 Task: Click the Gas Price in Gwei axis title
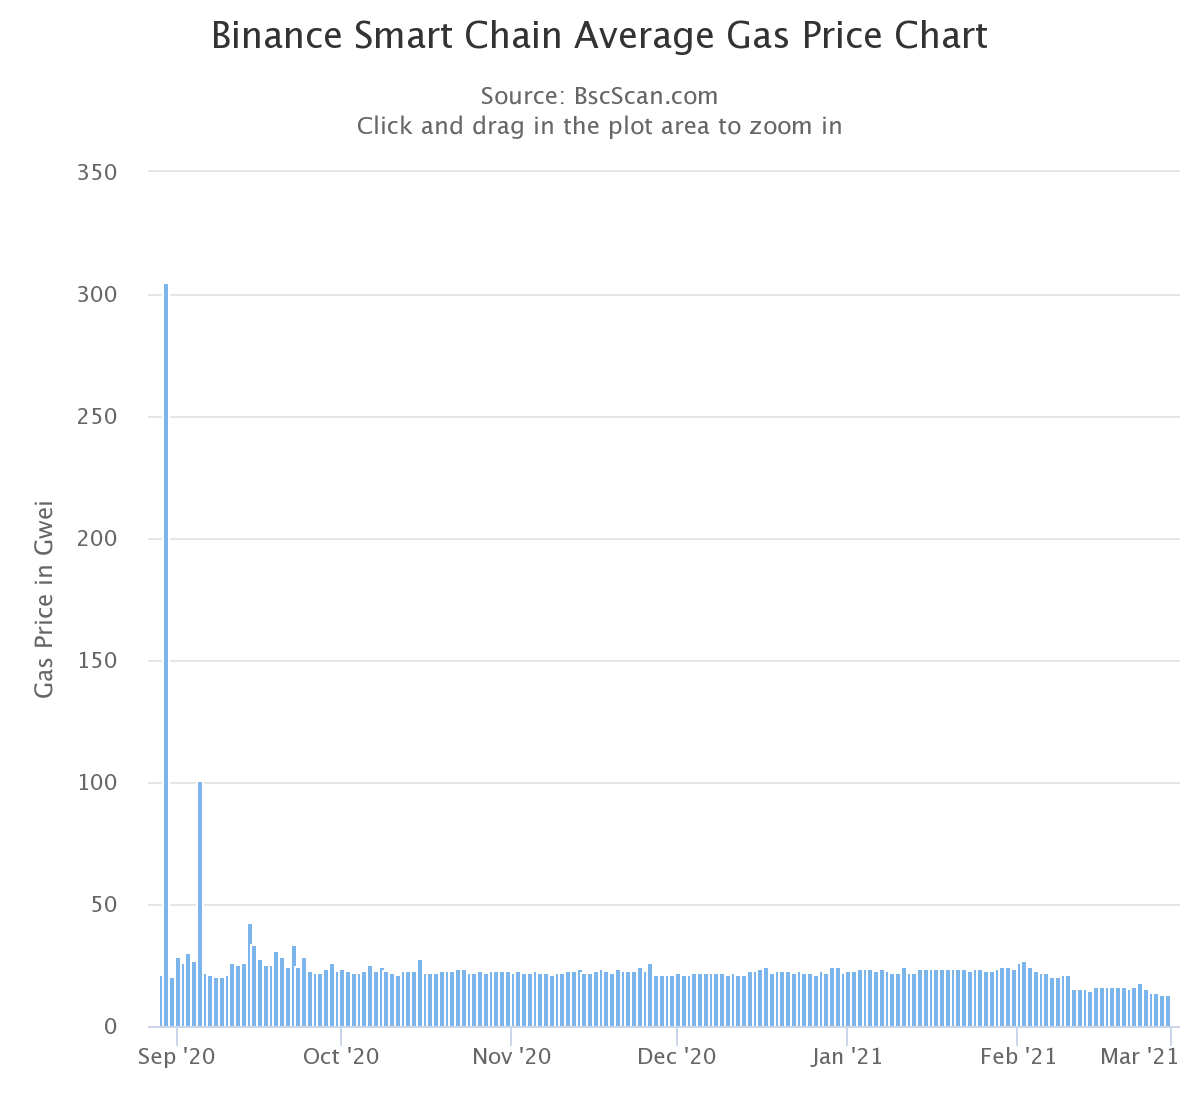44,598
